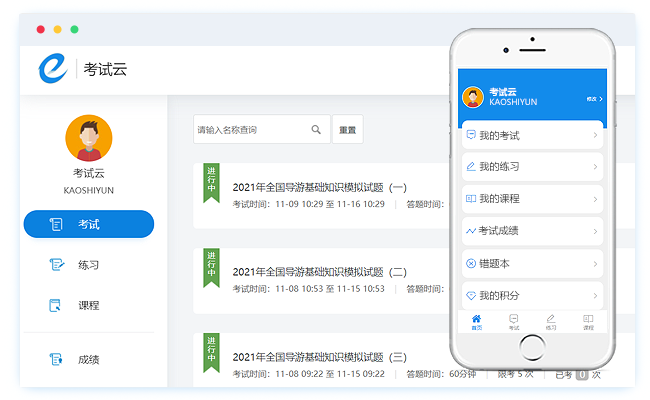650x400 pixels.
Task: Click the magnifier search icon
Action: pyautogui.click(x=316, y=129)
